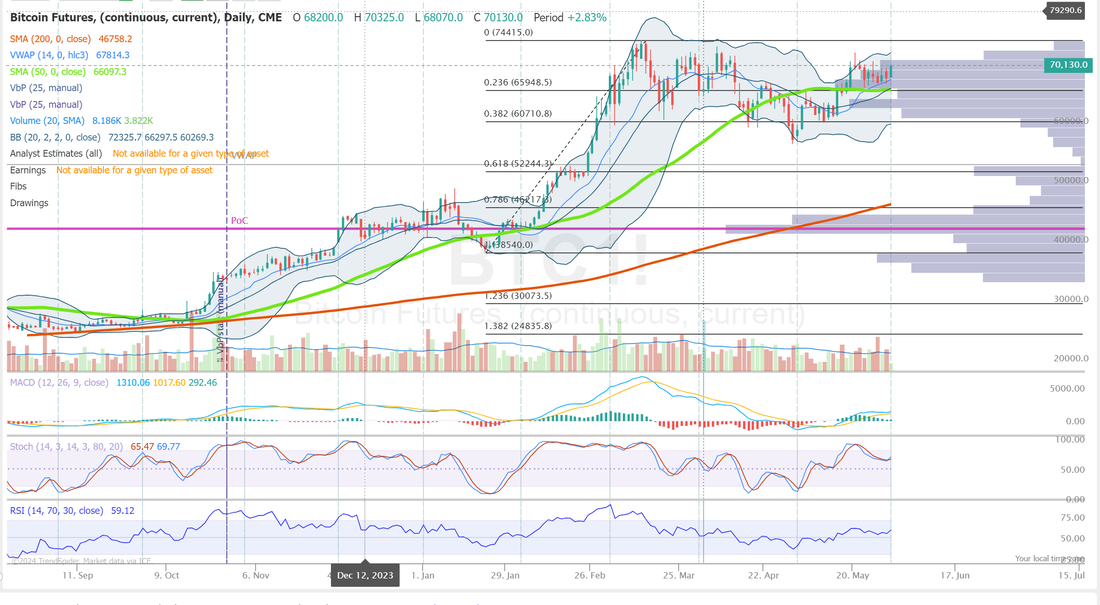
Task: Click the 17. Jun date on time axis
Action: point(955,575)
